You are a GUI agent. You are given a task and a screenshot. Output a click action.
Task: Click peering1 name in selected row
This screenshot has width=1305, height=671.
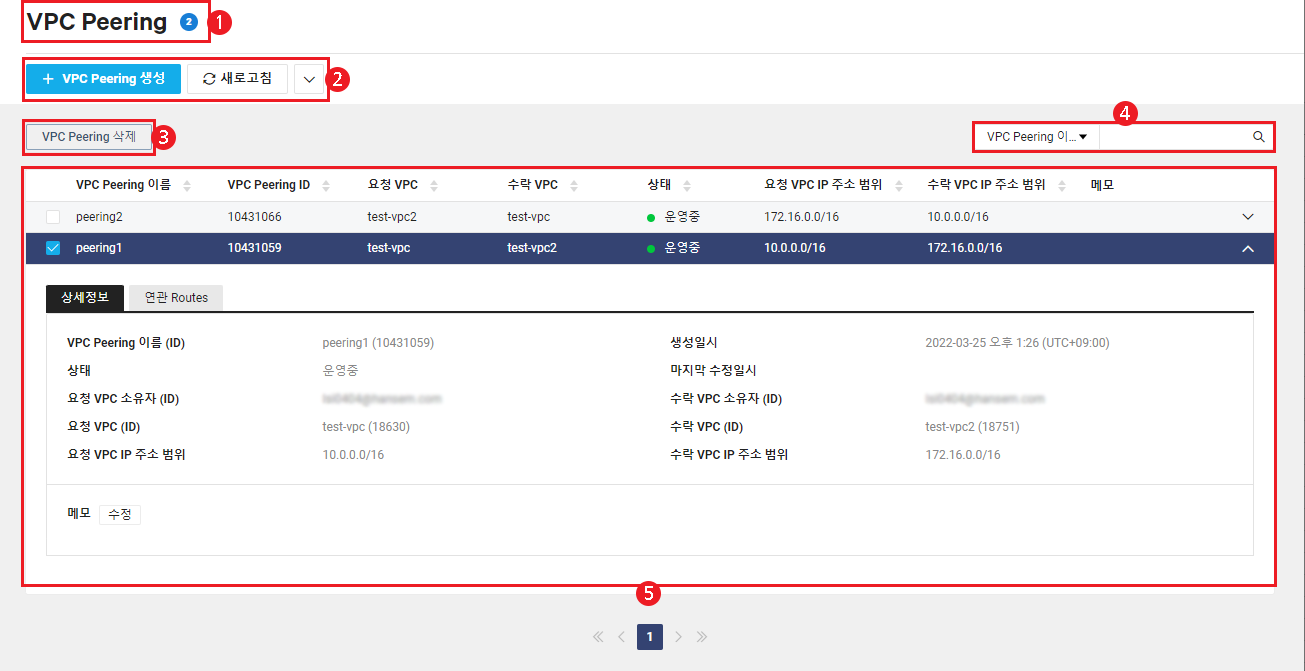tap(99, 248)
